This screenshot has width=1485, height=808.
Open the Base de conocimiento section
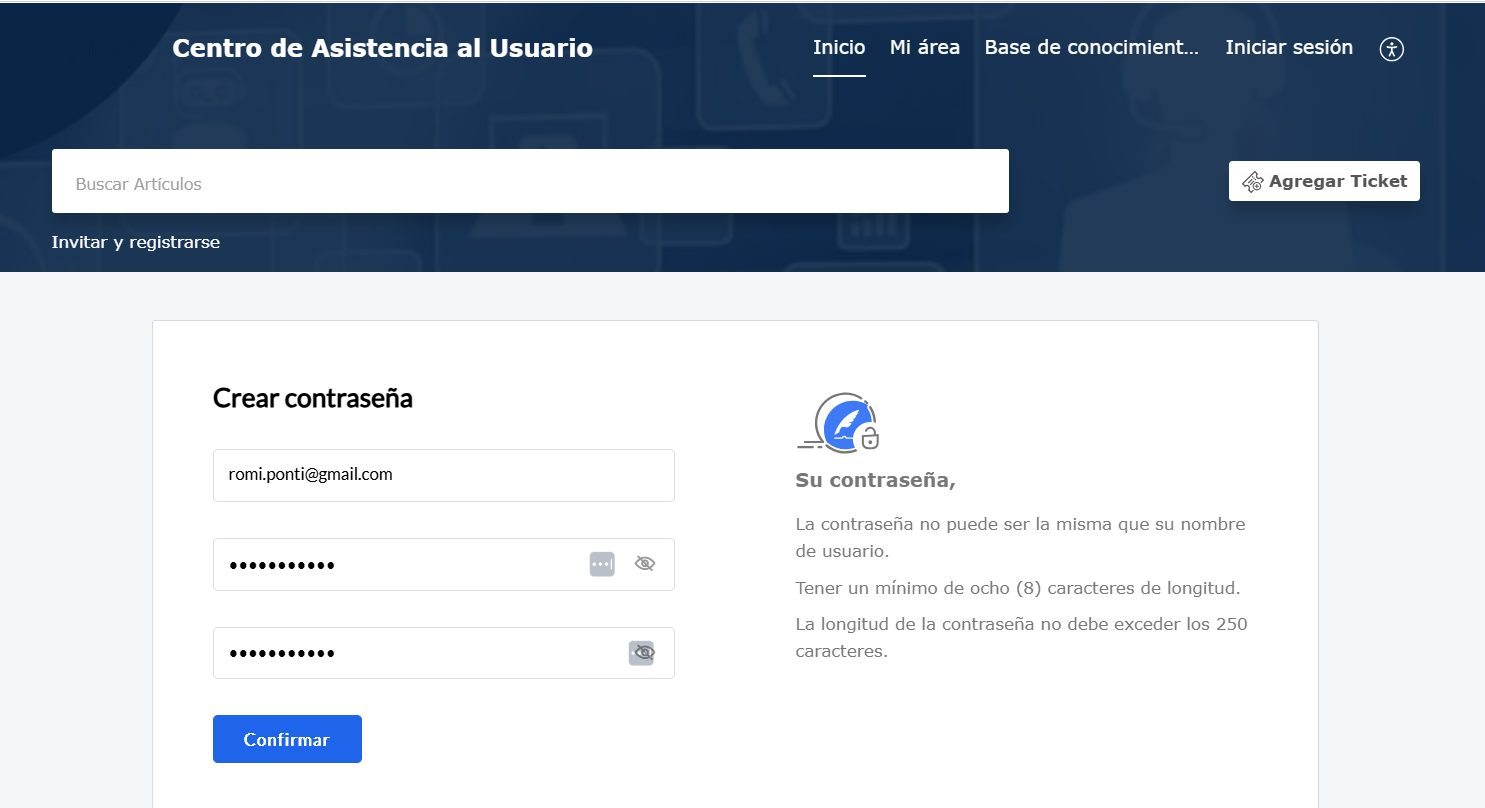click(x=1092, y=48)
